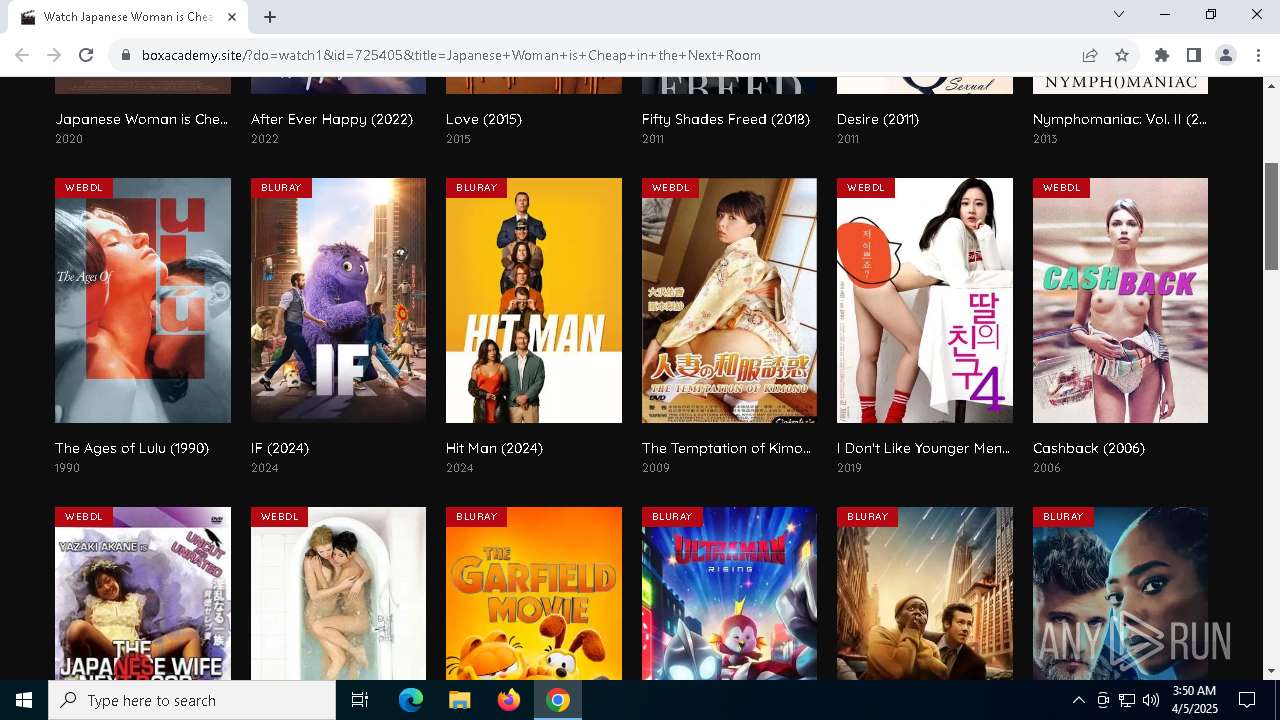
Task: Open the Ultraman Rising poster
Action: [x=729, y=593]
